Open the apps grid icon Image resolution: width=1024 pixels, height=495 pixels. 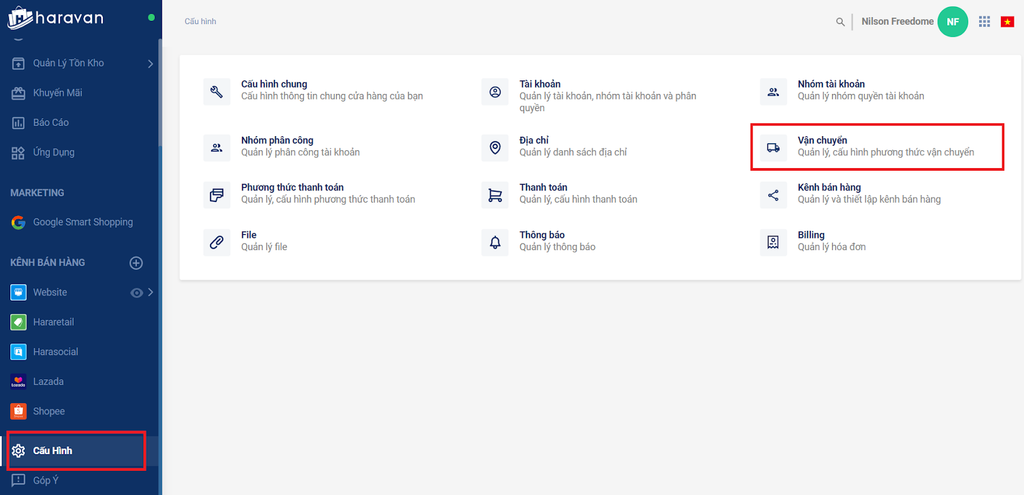984,22
